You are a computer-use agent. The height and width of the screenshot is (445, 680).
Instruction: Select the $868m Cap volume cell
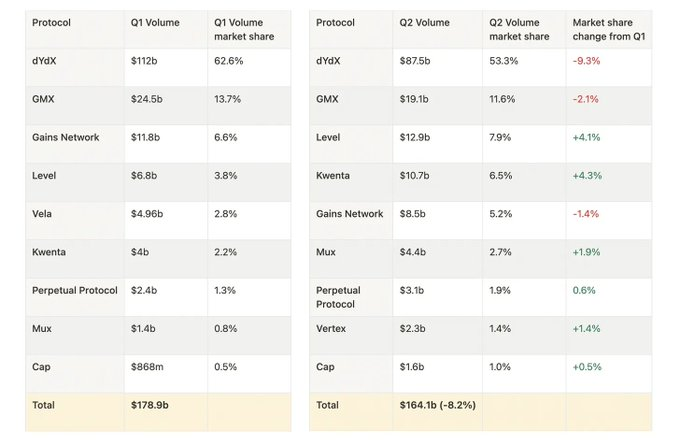(x=166, y=373)
